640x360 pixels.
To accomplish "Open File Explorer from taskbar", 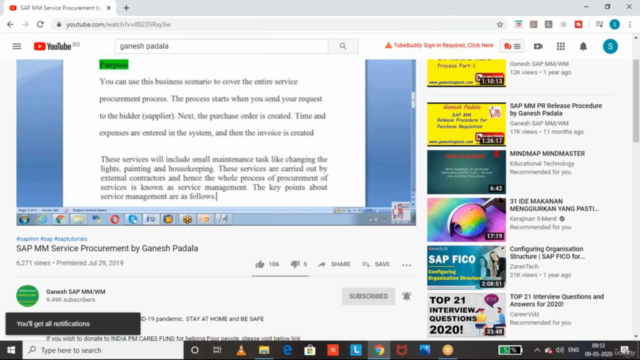I will pyautogui.click(x=264, y=350).
